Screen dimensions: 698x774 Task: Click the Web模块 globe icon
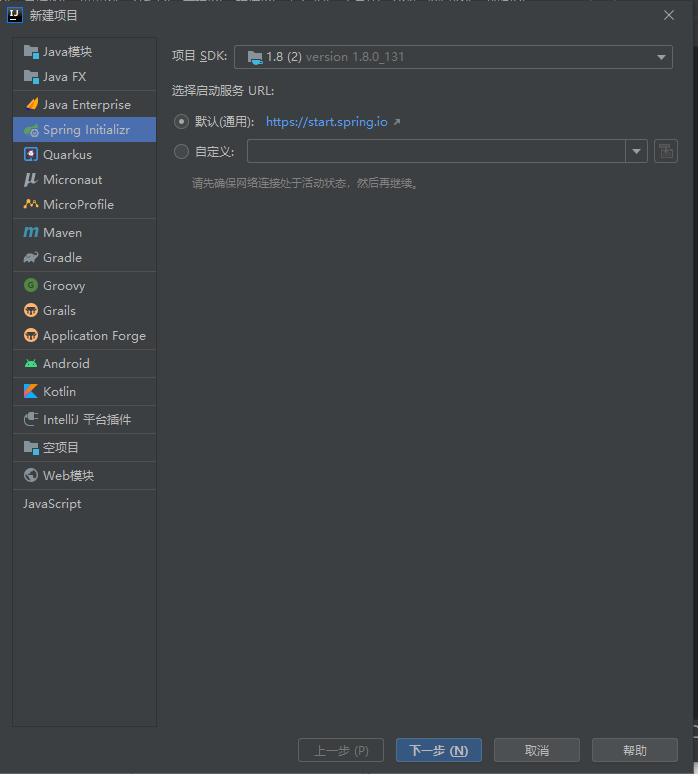(x=31, y=475)
